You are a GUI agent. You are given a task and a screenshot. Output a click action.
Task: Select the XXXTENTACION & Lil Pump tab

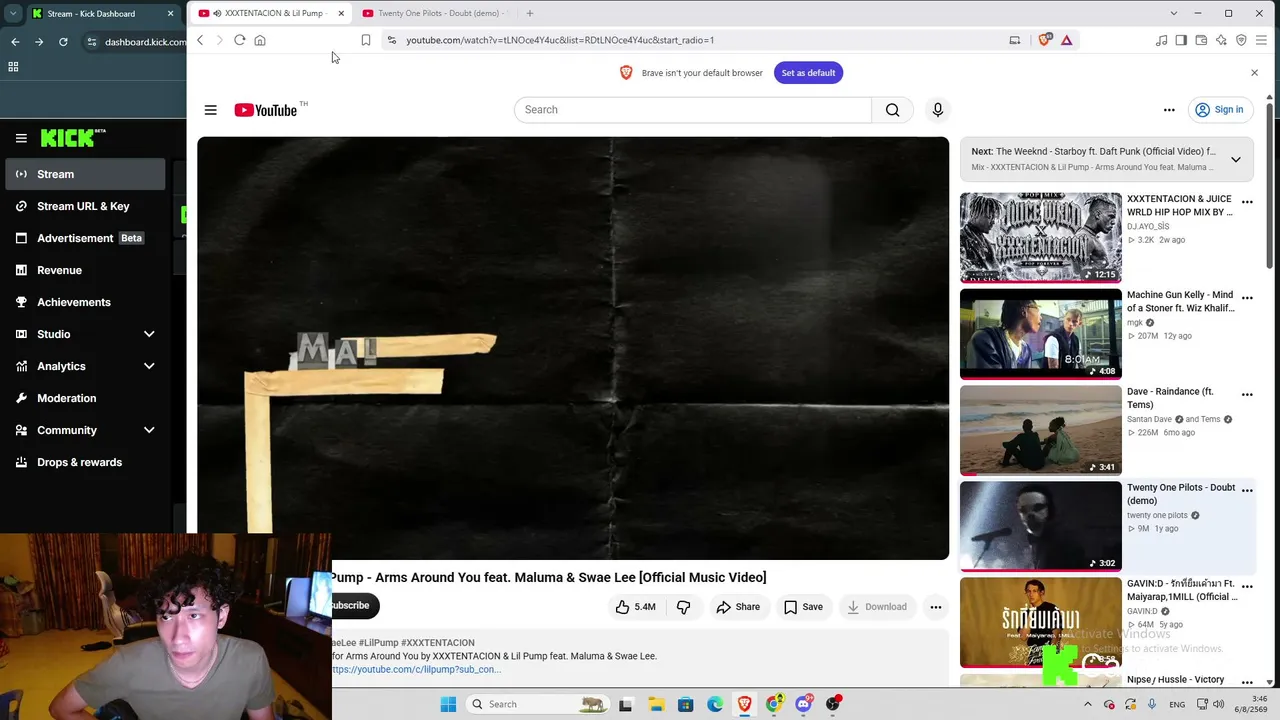272,13
